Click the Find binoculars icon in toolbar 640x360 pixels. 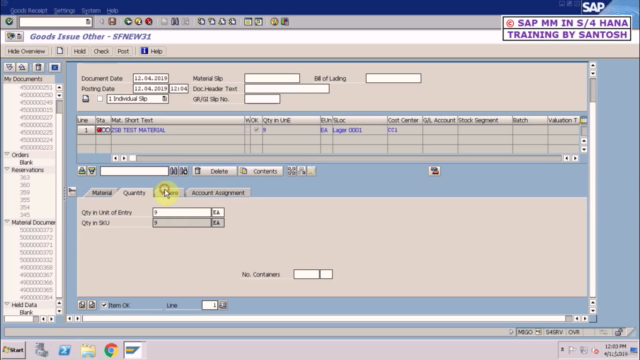click(175, 22)
